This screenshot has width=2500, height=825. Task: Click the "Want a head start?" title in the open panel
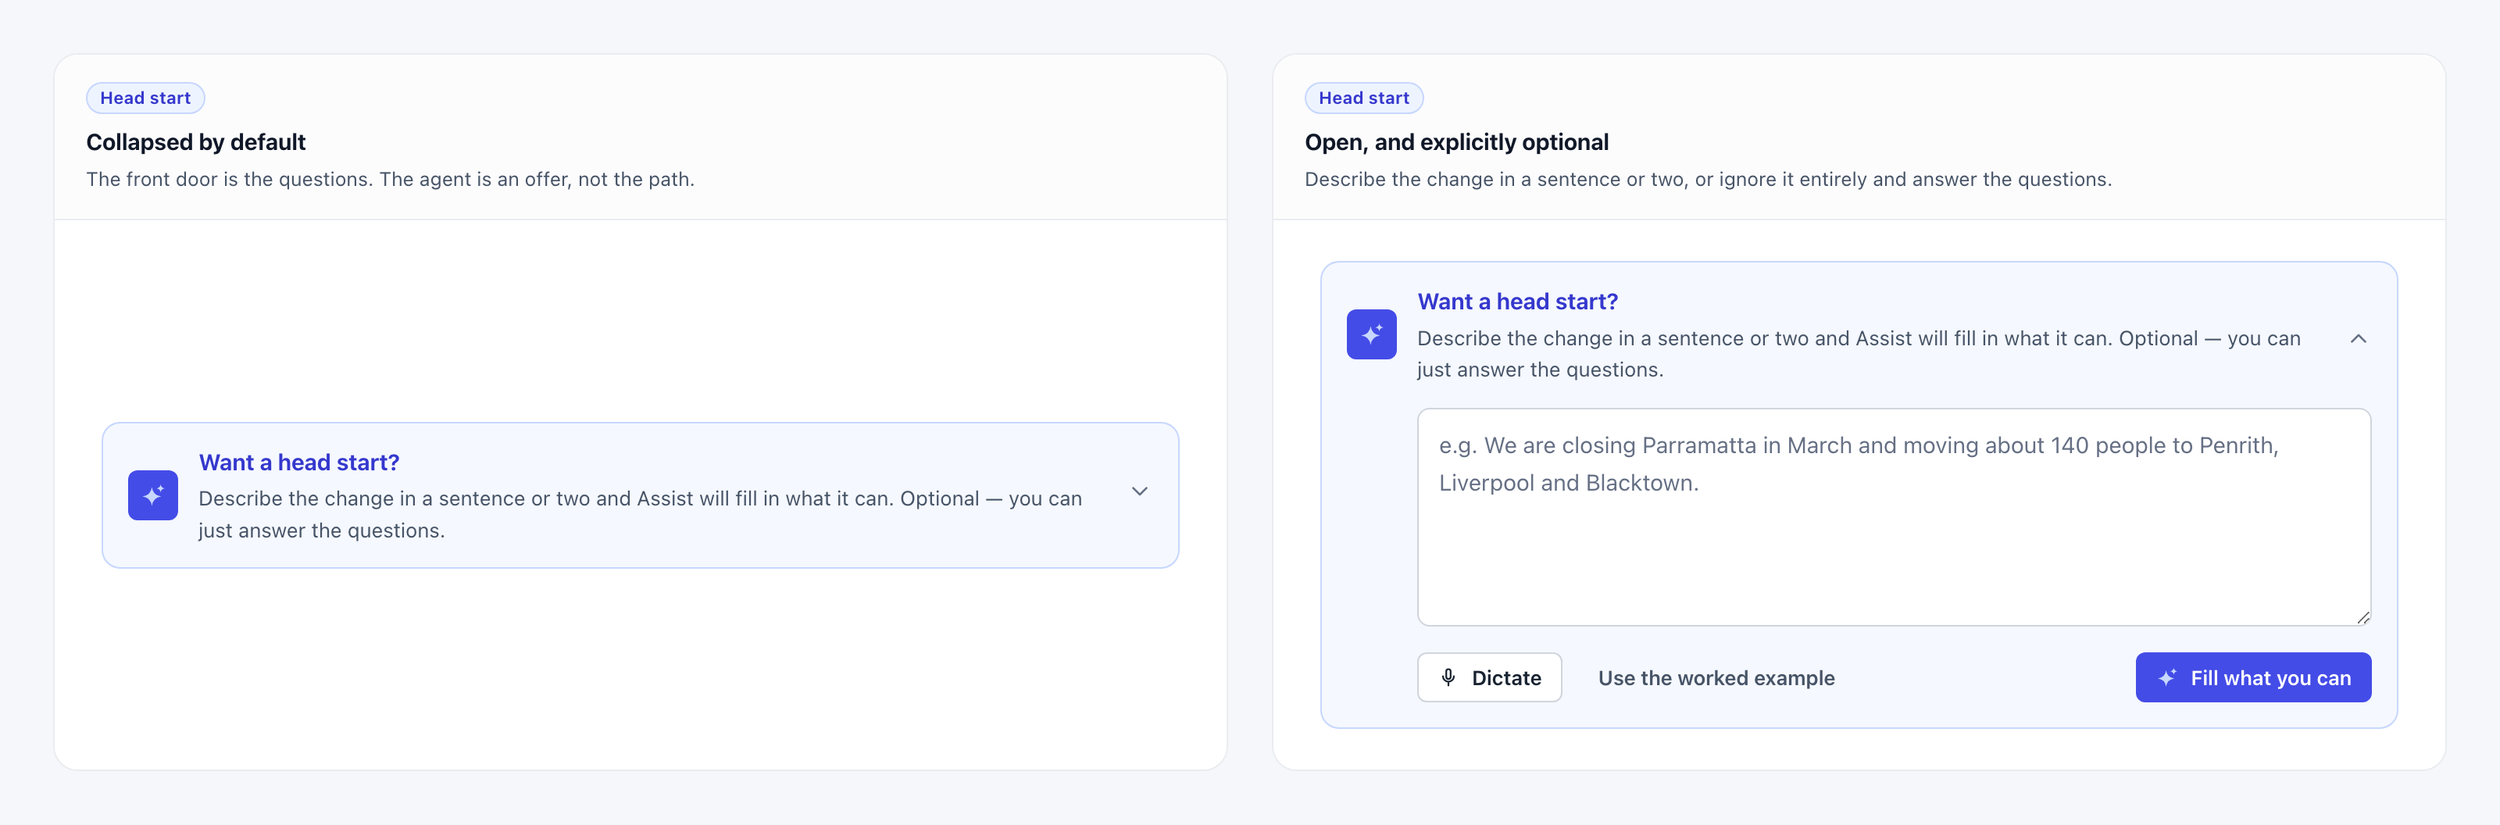[1517, 301]
